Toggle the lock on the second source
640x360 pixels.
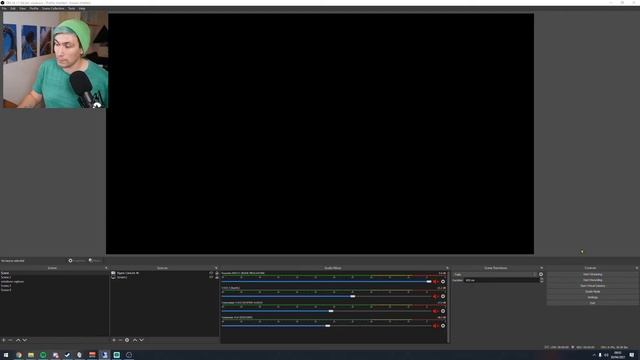coord(217,278)
